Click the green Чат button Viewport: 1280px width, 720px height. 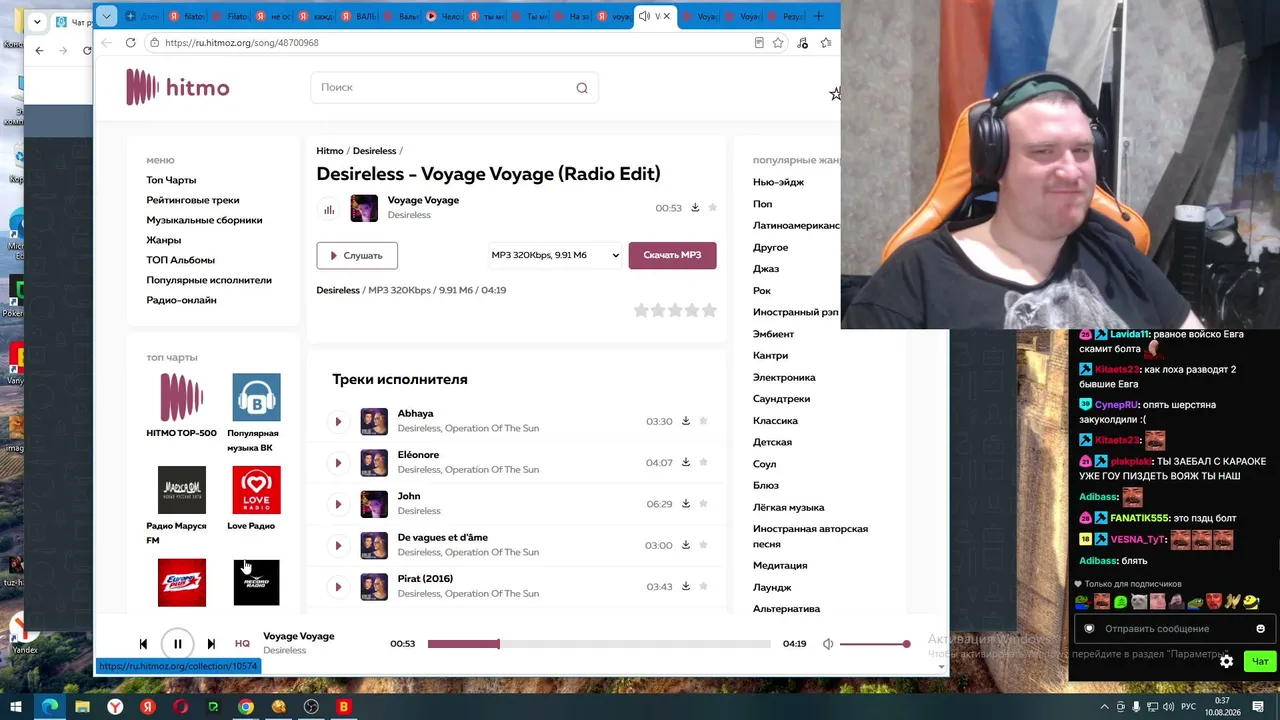[x=1260, y=661]
